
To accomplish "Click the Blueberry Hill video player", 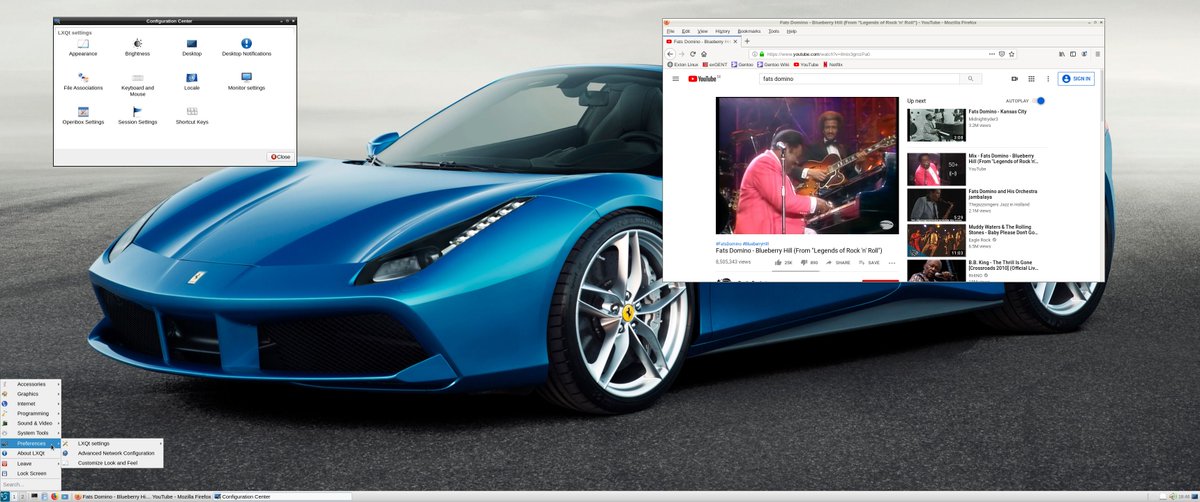I will [x=807, y=165].
